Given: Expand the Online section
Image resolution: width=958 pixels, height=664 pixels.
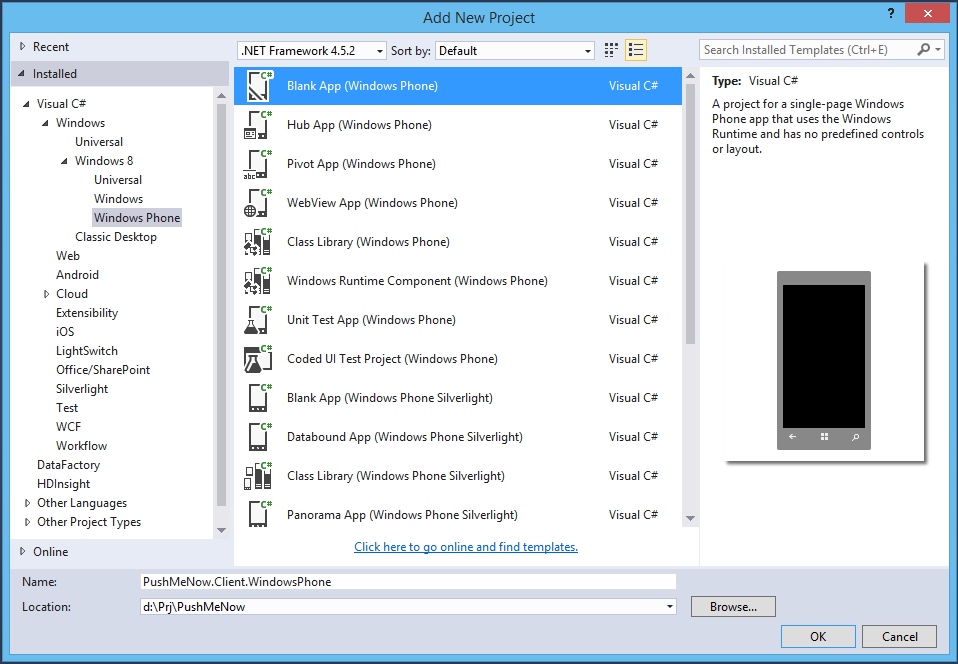Looking at the screenshot, I should [23, 552].
